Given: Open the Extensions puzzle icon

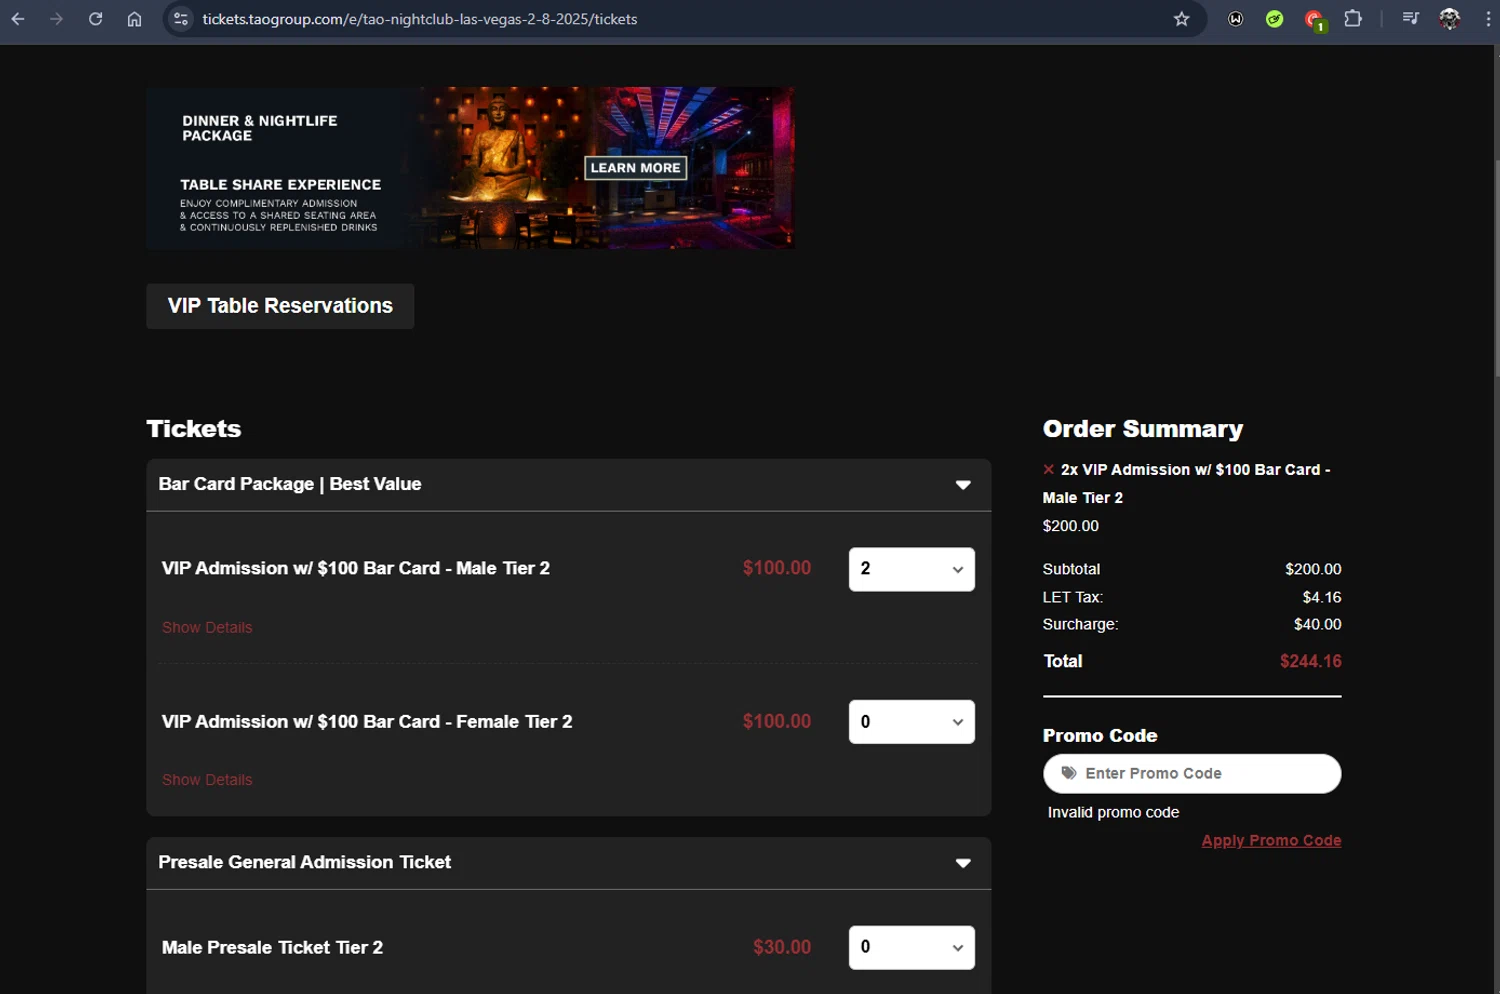Looking at the screenshot, I should (x=1353, y=19).
